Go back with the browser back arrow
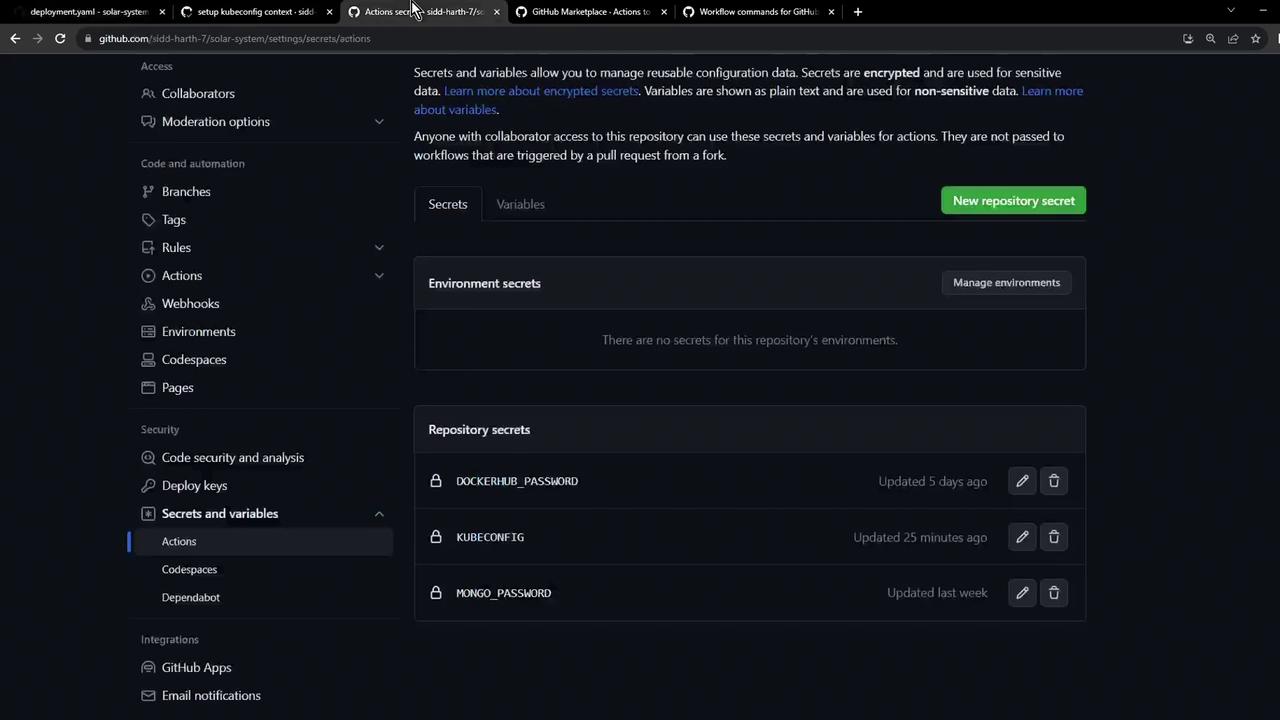The height and width of the screenshot is (720, 1280). point(15,39)
